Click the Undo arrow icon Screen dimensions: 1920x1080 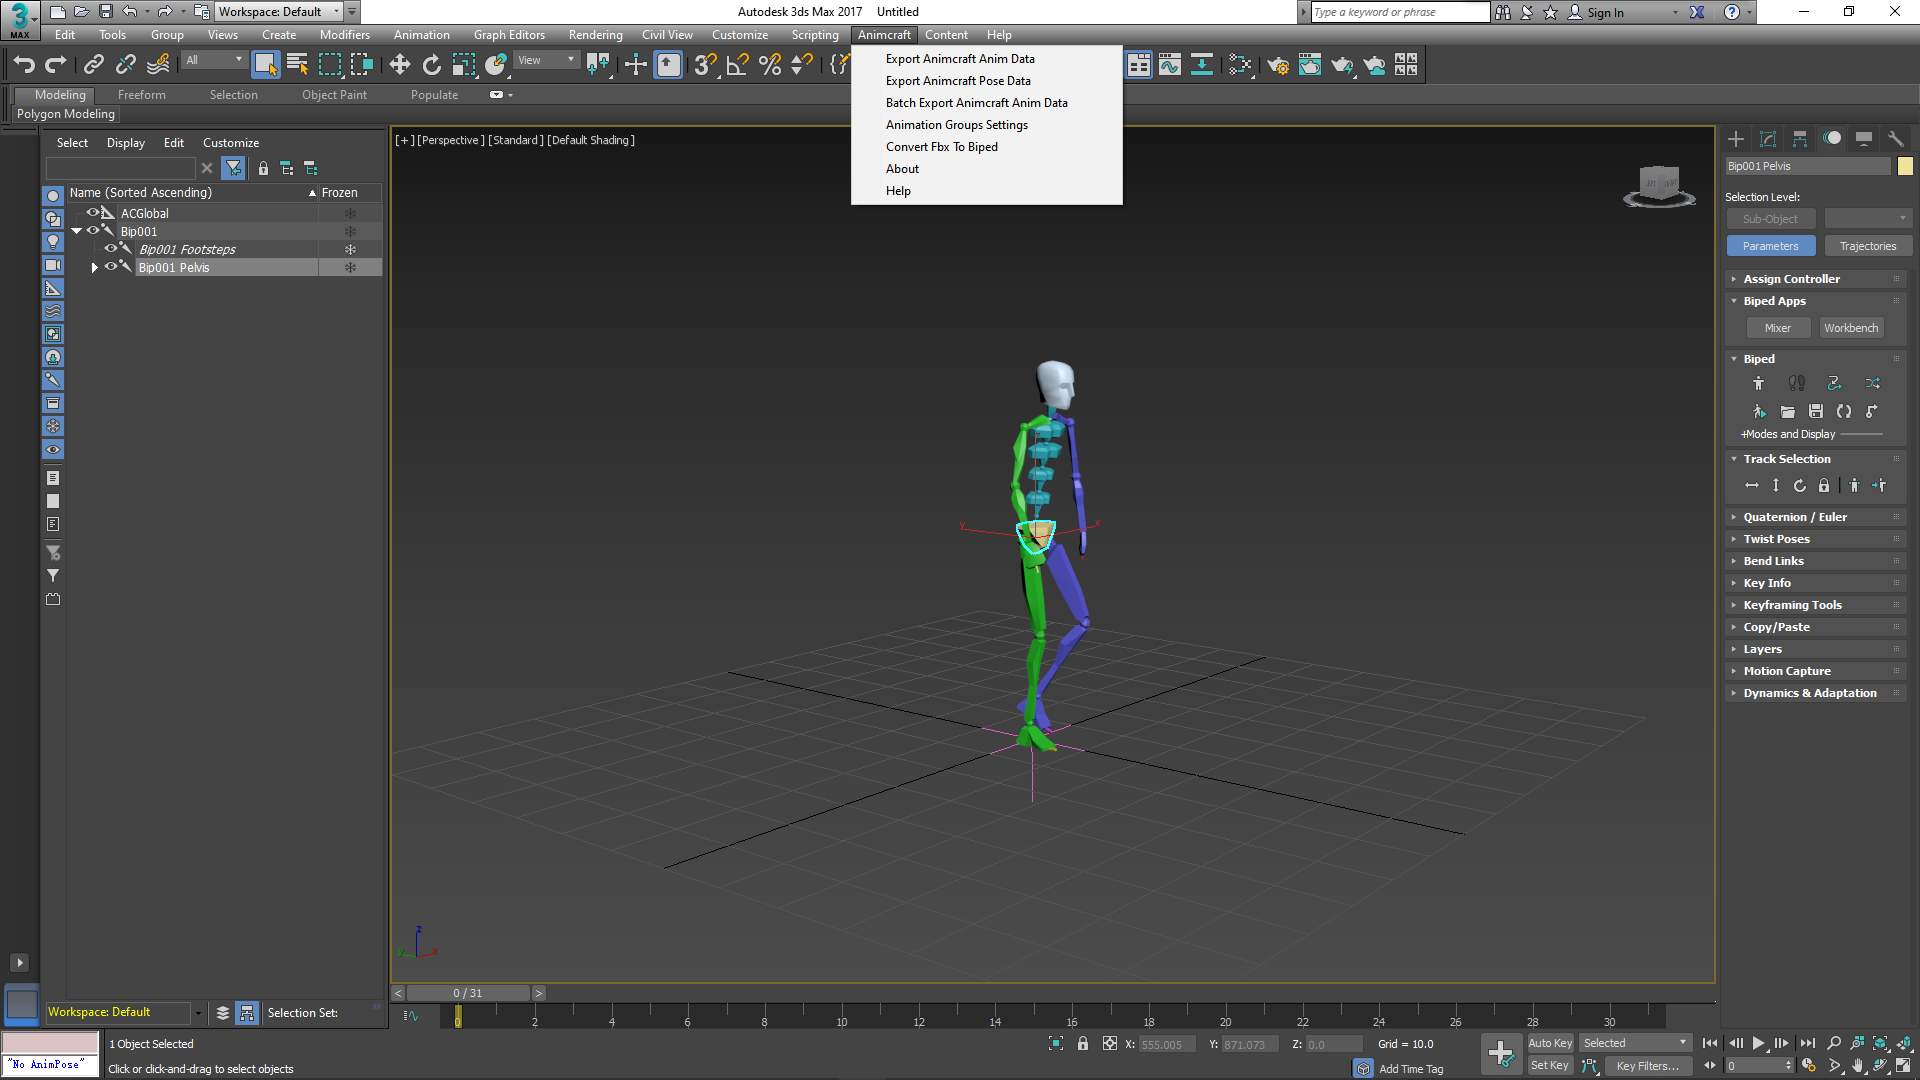pos(24,65)
